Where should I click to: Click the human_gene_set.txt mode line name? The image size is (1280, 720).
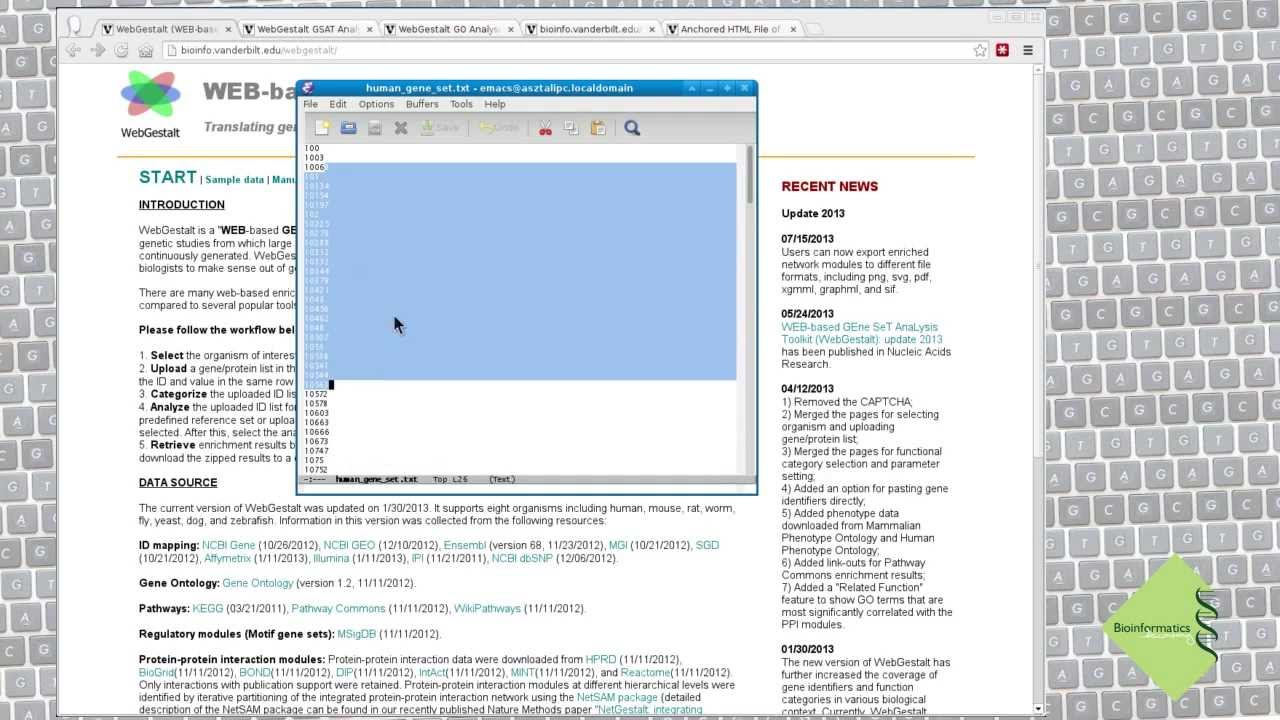point(376,480)
